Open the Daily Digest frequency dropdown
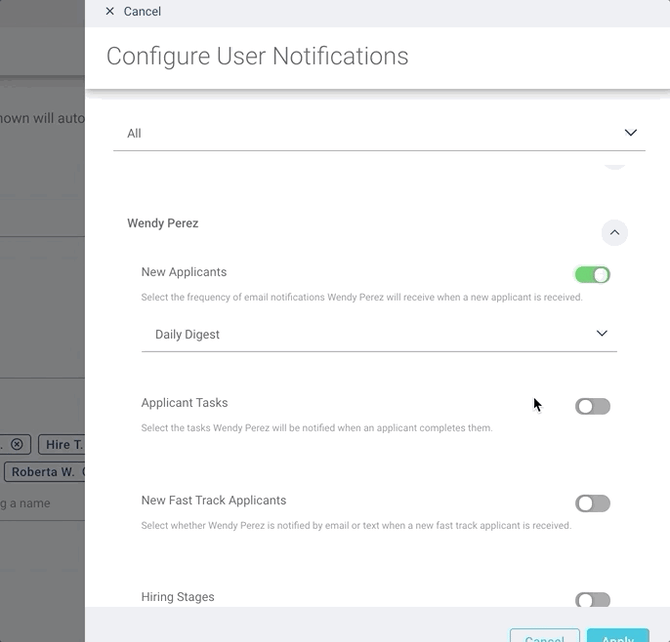Viewport: 670px width, 642px height. click(378, 334)
